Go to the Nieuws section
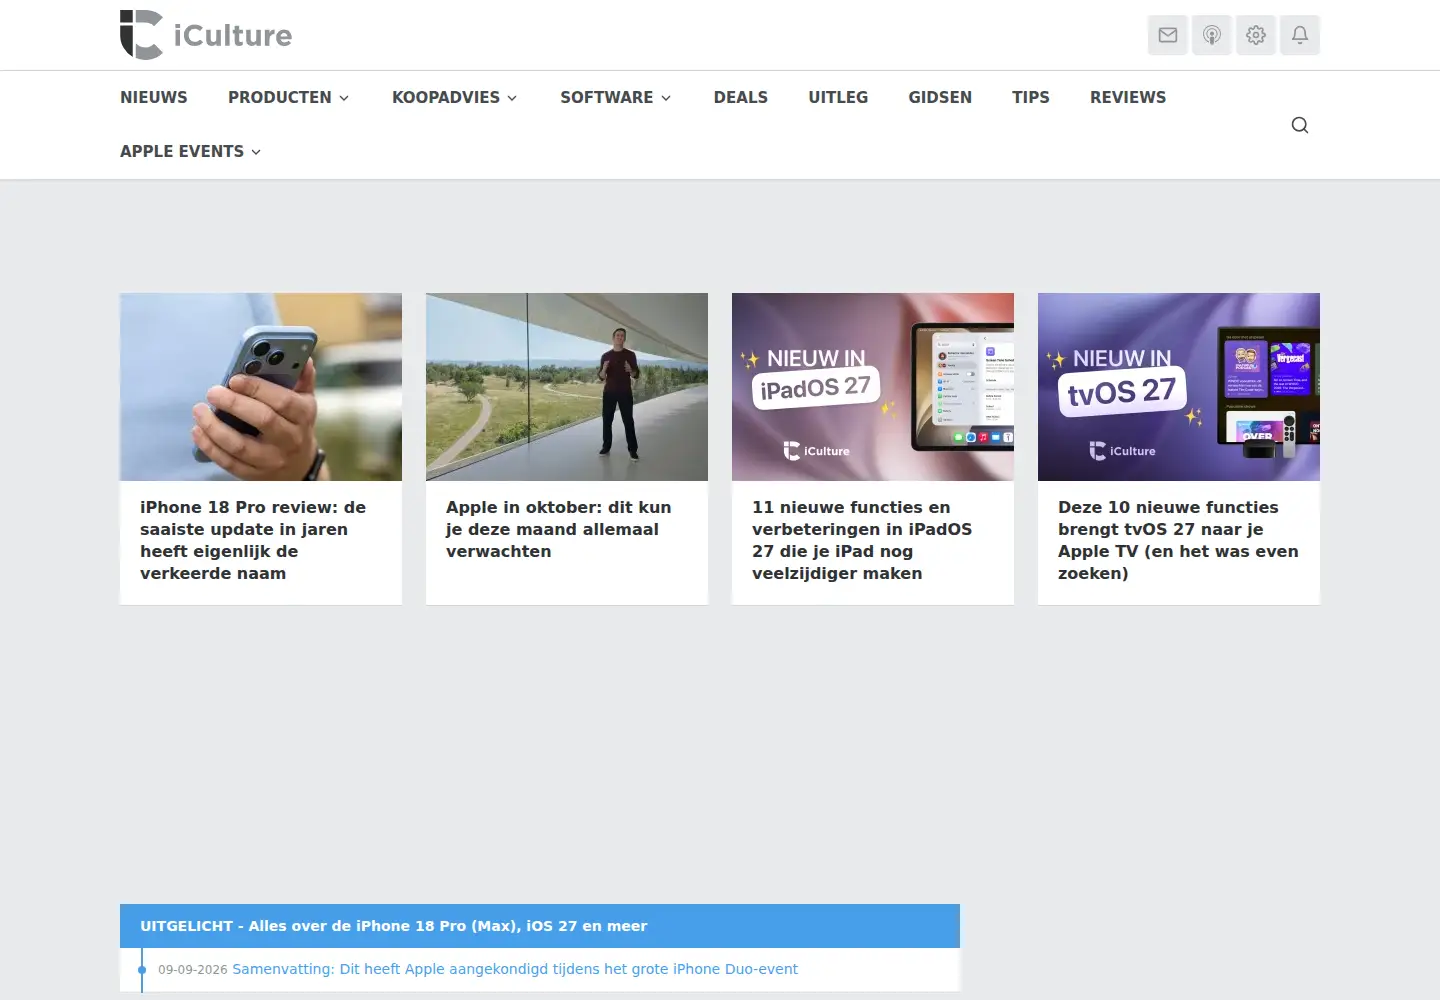 tap(154, 97)
